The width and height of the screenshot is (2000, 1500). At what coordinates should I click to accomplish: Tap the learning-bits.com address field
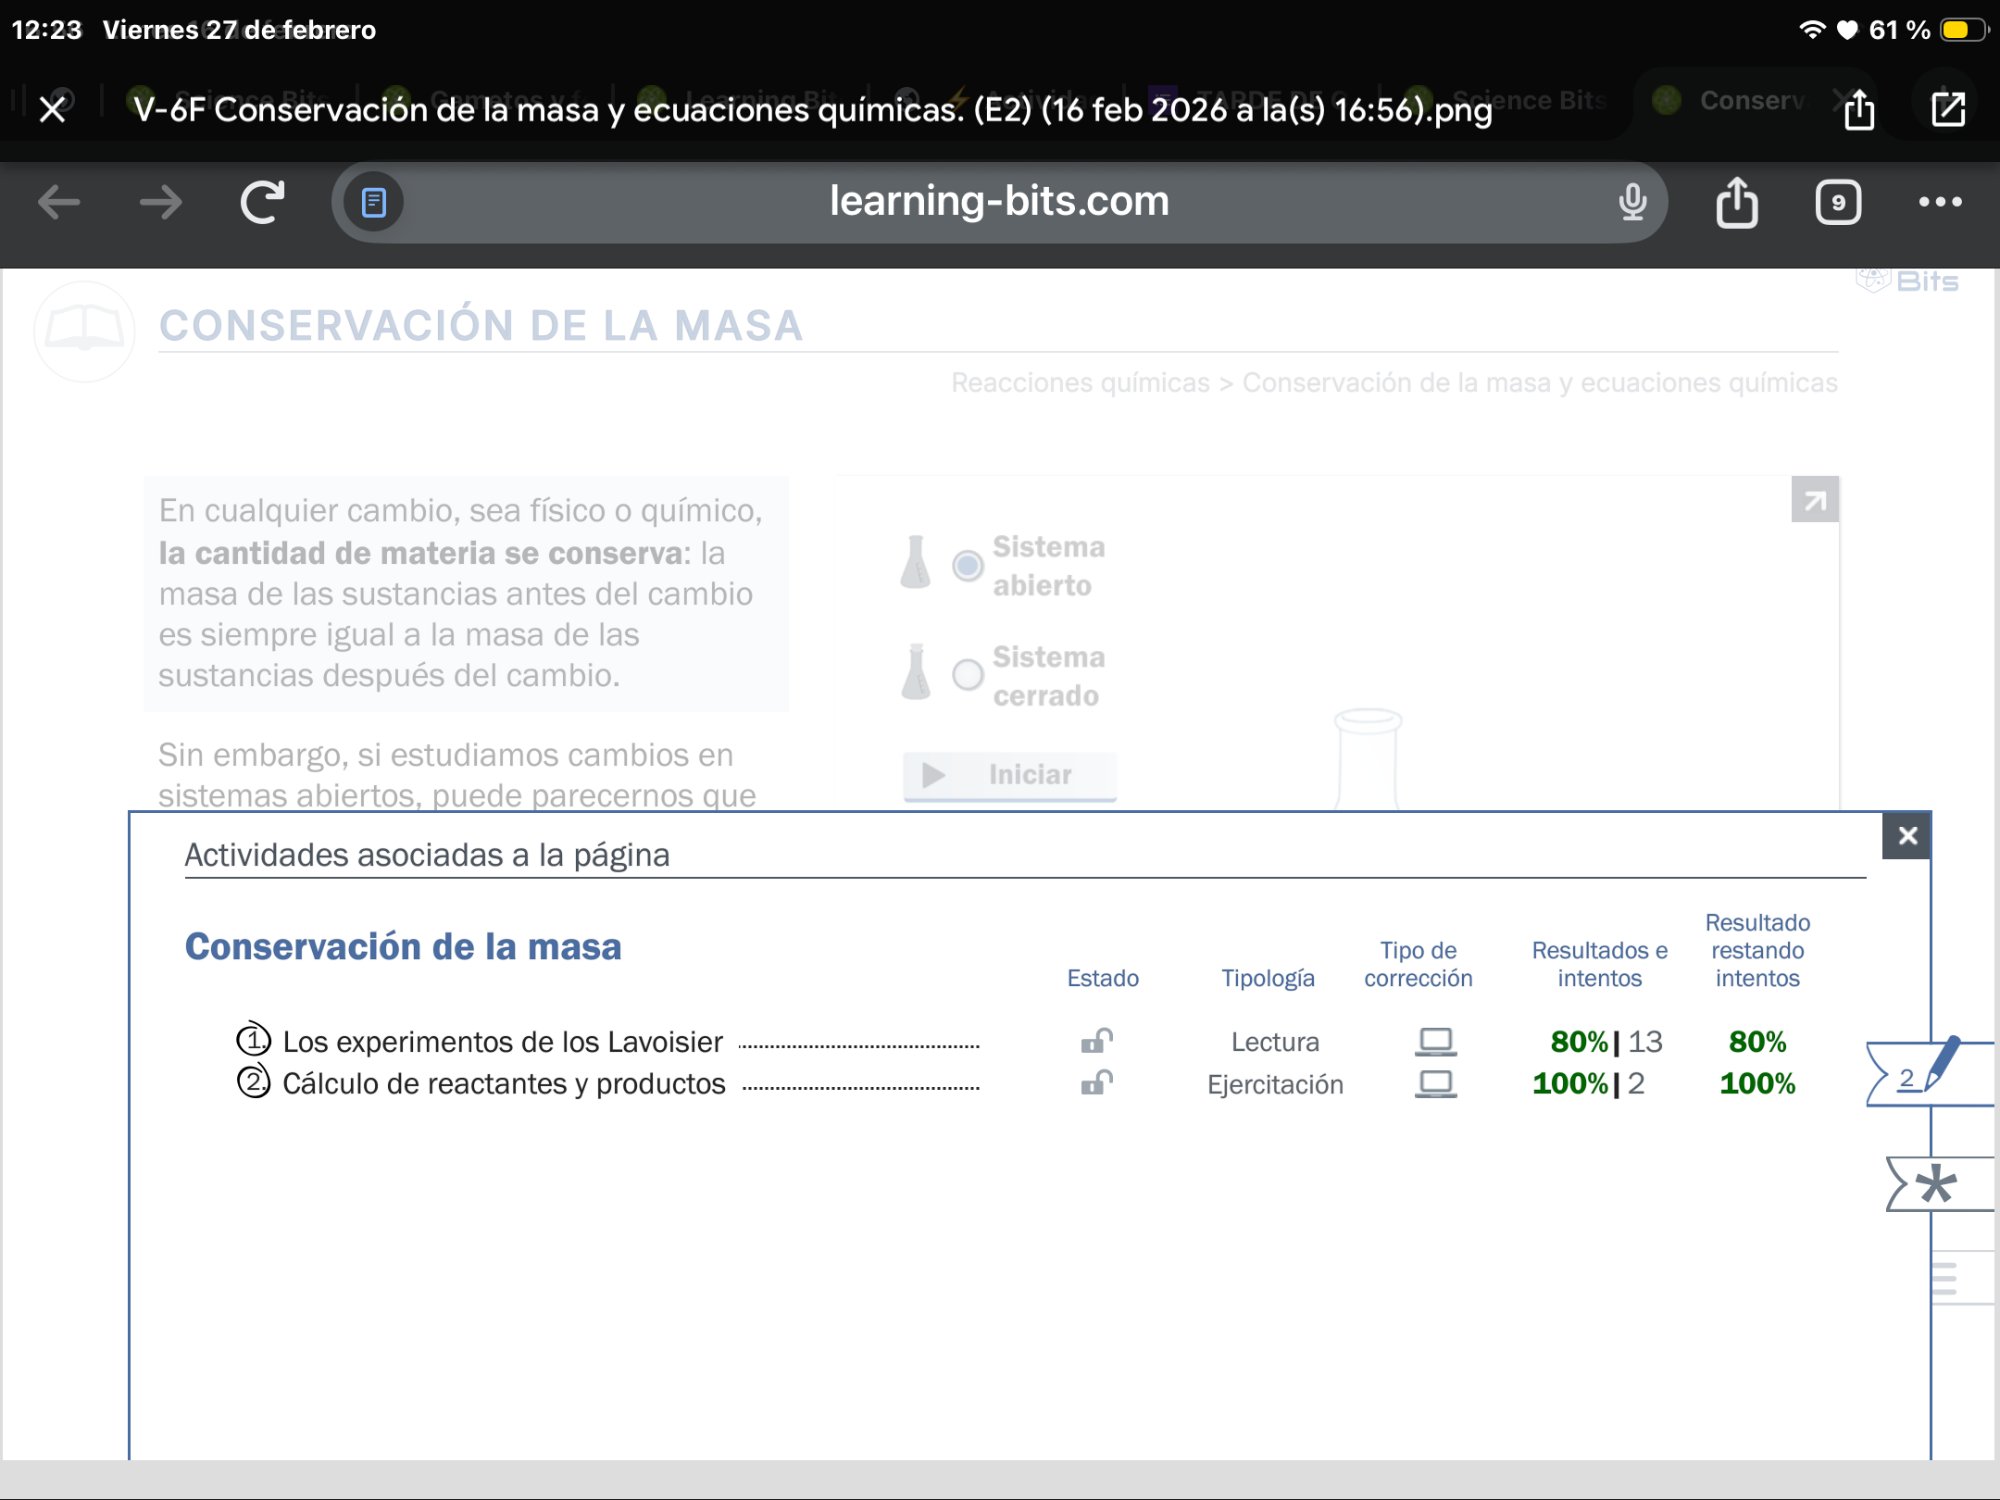point(998,202)
